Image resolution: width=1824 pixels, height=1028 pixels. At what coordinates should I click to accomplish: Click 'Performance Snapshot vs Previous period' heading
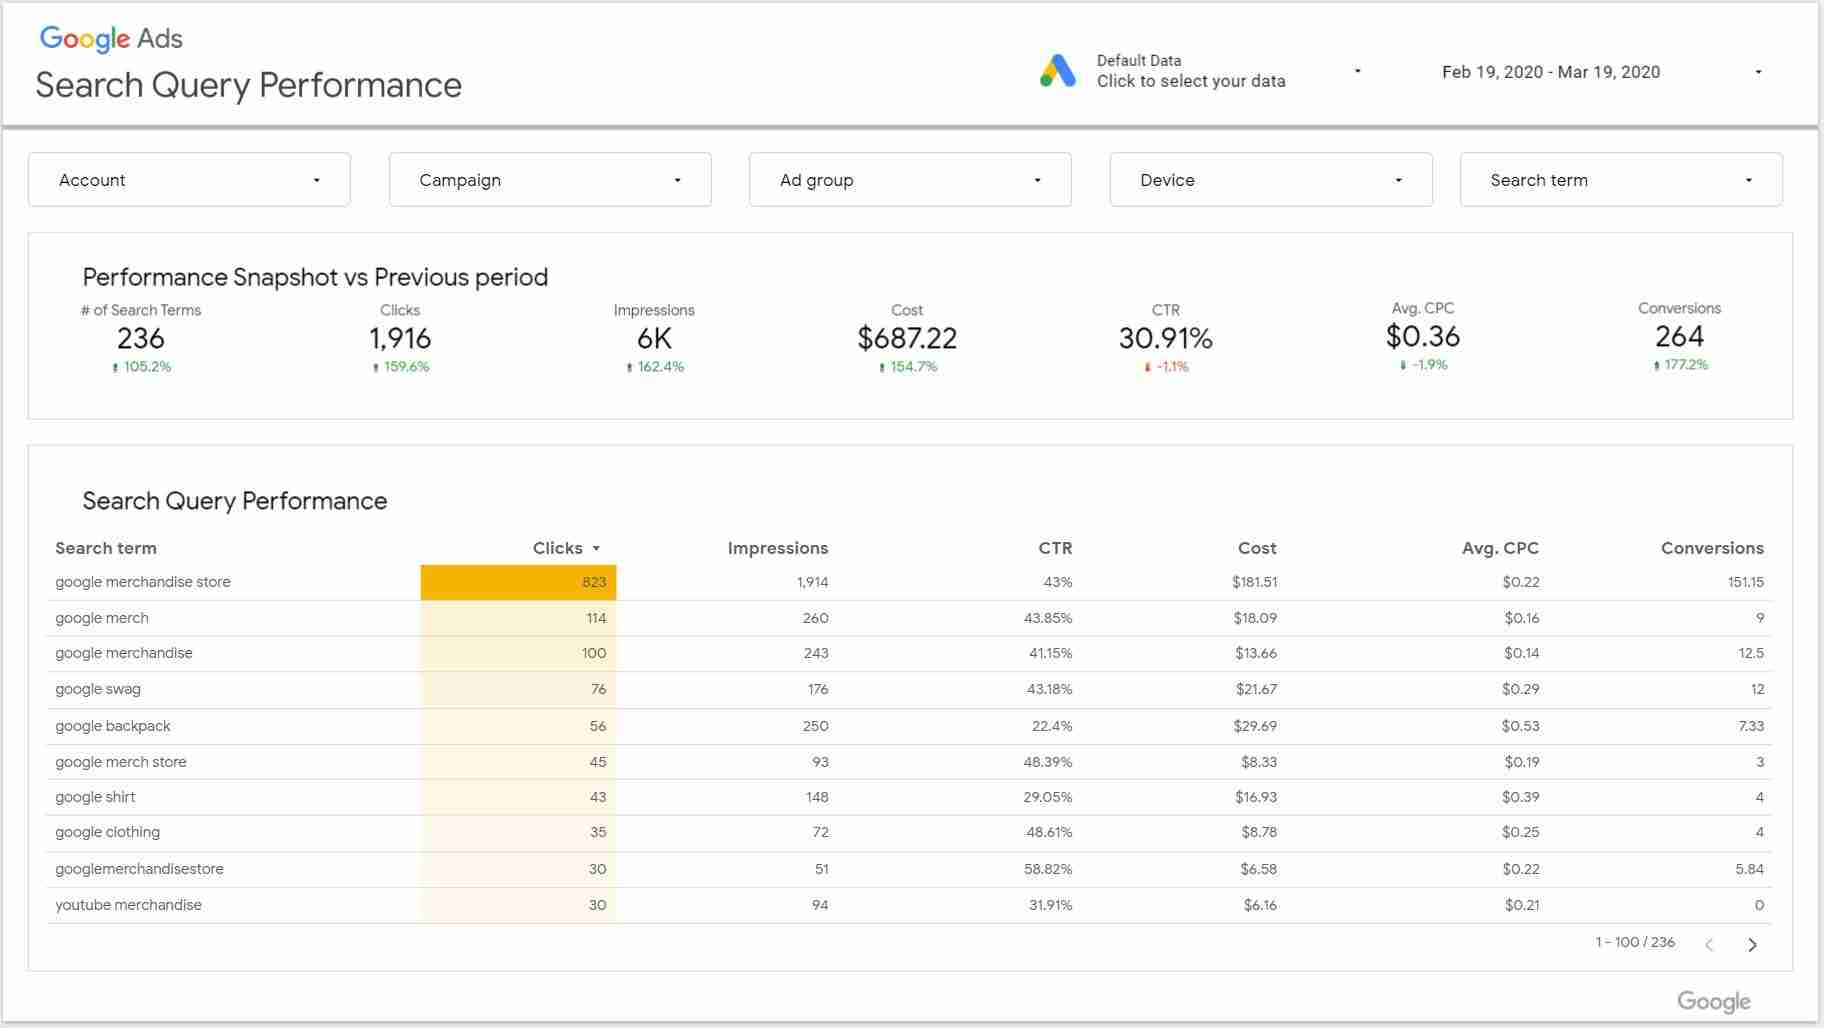[x=315, y=277]
